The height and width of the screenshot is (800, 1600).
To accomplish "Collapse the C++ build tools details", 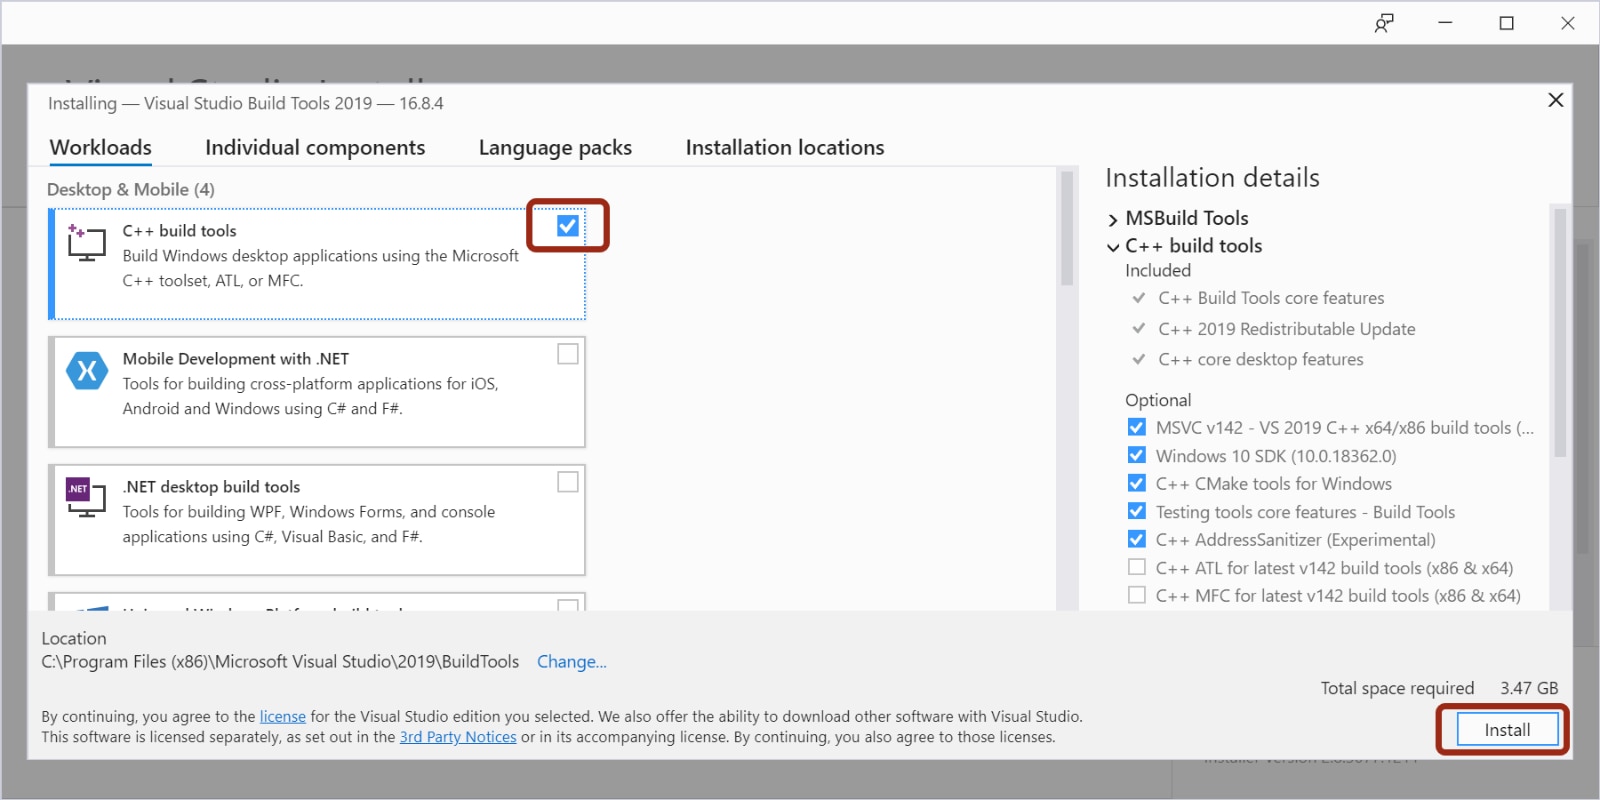I will pos(1113,247).
